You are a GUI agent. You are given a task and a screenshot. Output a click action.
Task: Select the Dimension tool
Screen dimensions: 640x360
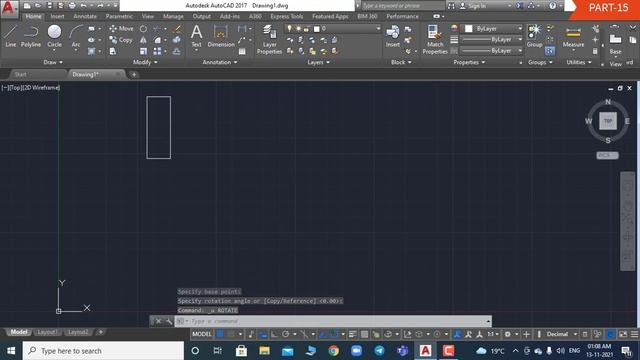click(221, 36)
